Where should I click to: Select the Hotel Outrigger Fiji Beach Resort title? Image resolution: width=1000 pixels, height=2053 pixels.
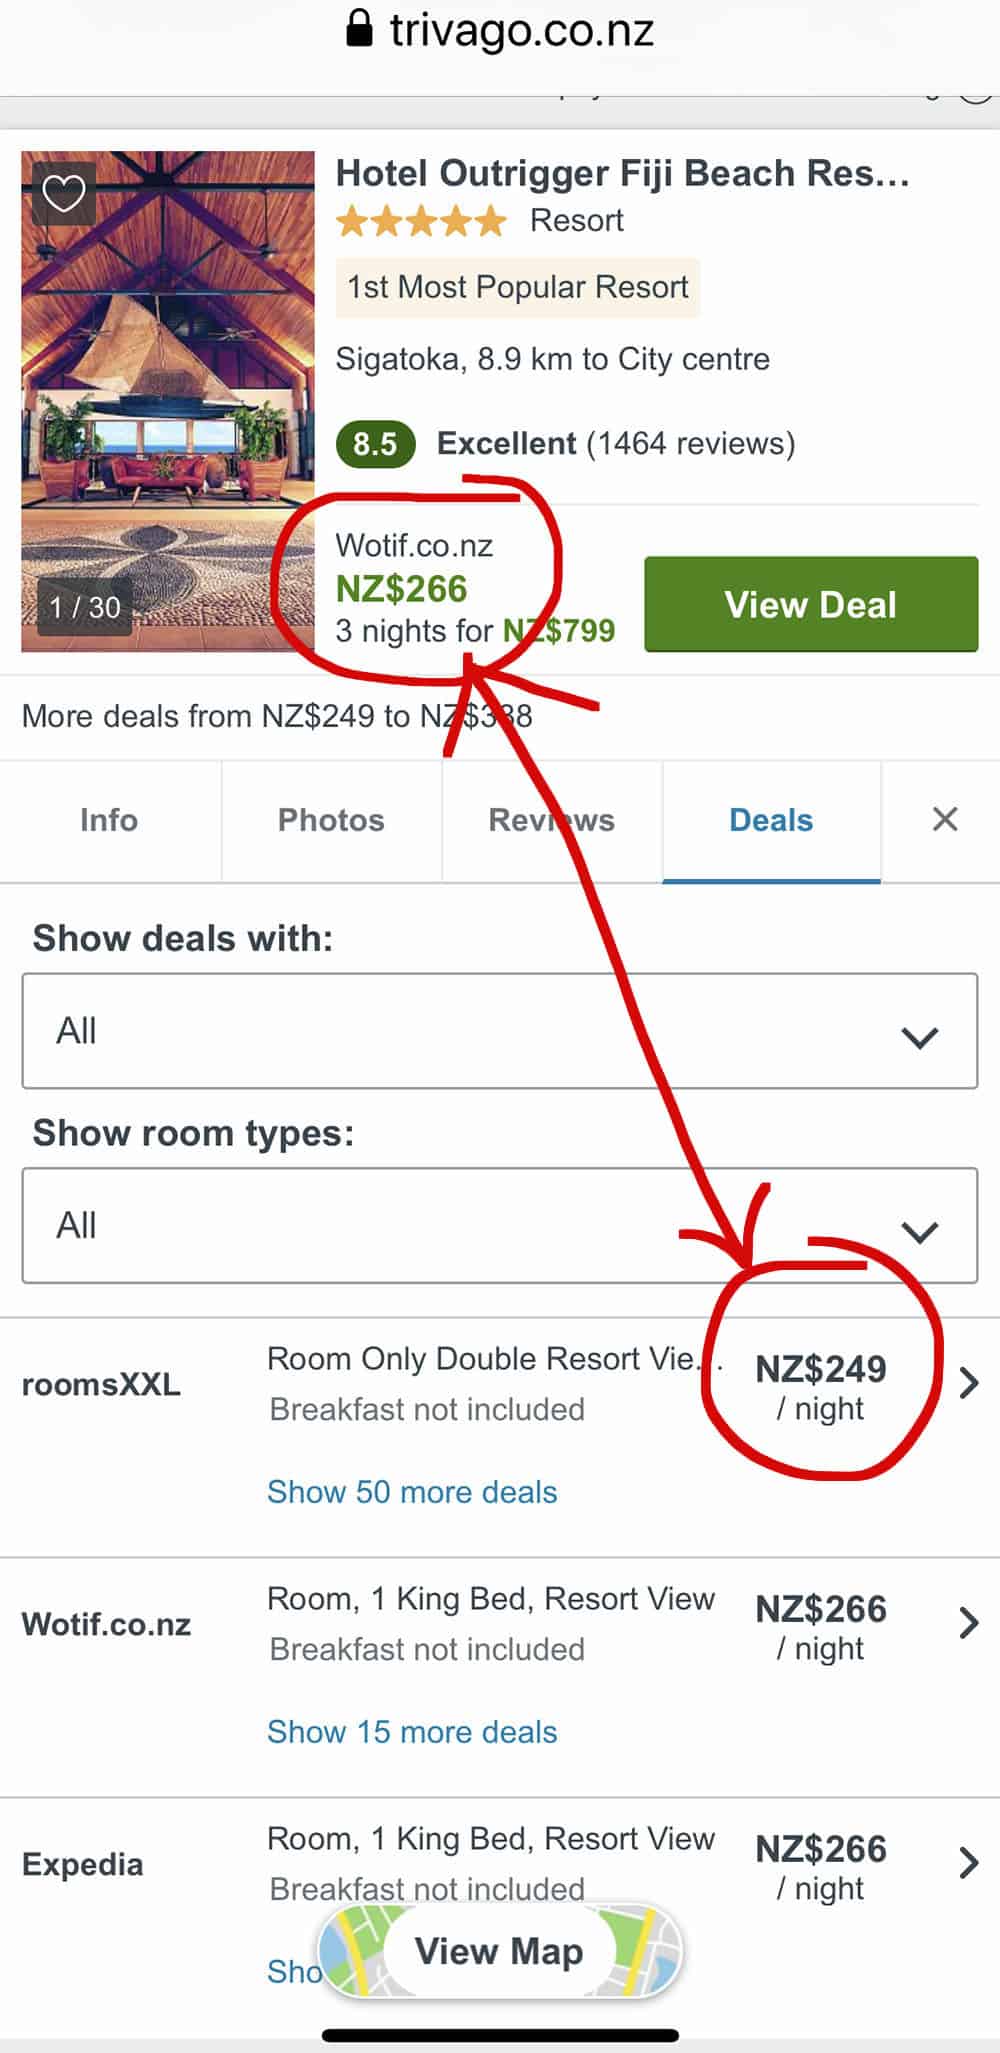coord(622,173)
